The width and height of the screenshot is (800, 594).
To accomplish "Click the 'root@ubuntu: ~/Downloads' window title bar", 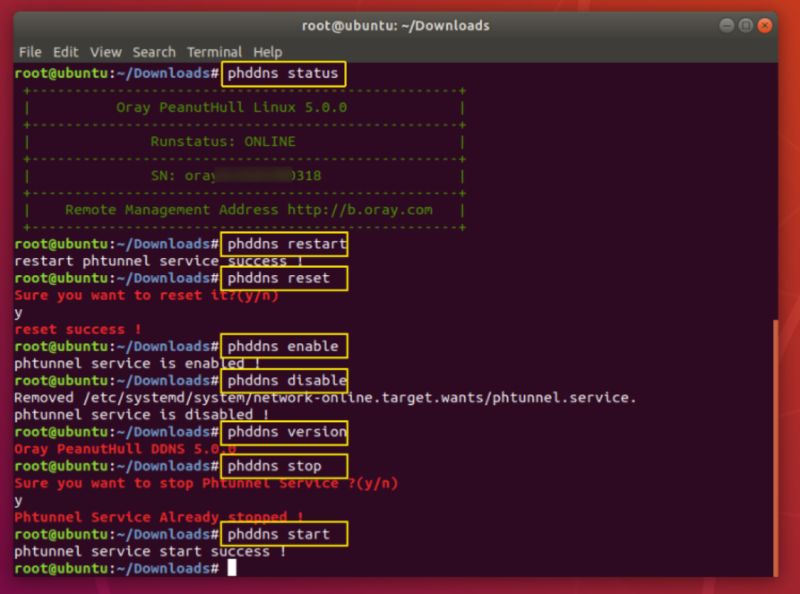I will pyautogui.click(x=400, y=24).
